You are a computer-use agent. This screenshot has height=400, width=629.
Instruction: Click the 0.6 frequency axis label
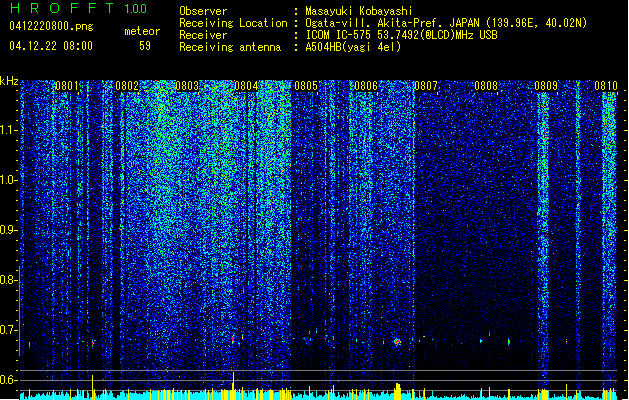point(9,380)
